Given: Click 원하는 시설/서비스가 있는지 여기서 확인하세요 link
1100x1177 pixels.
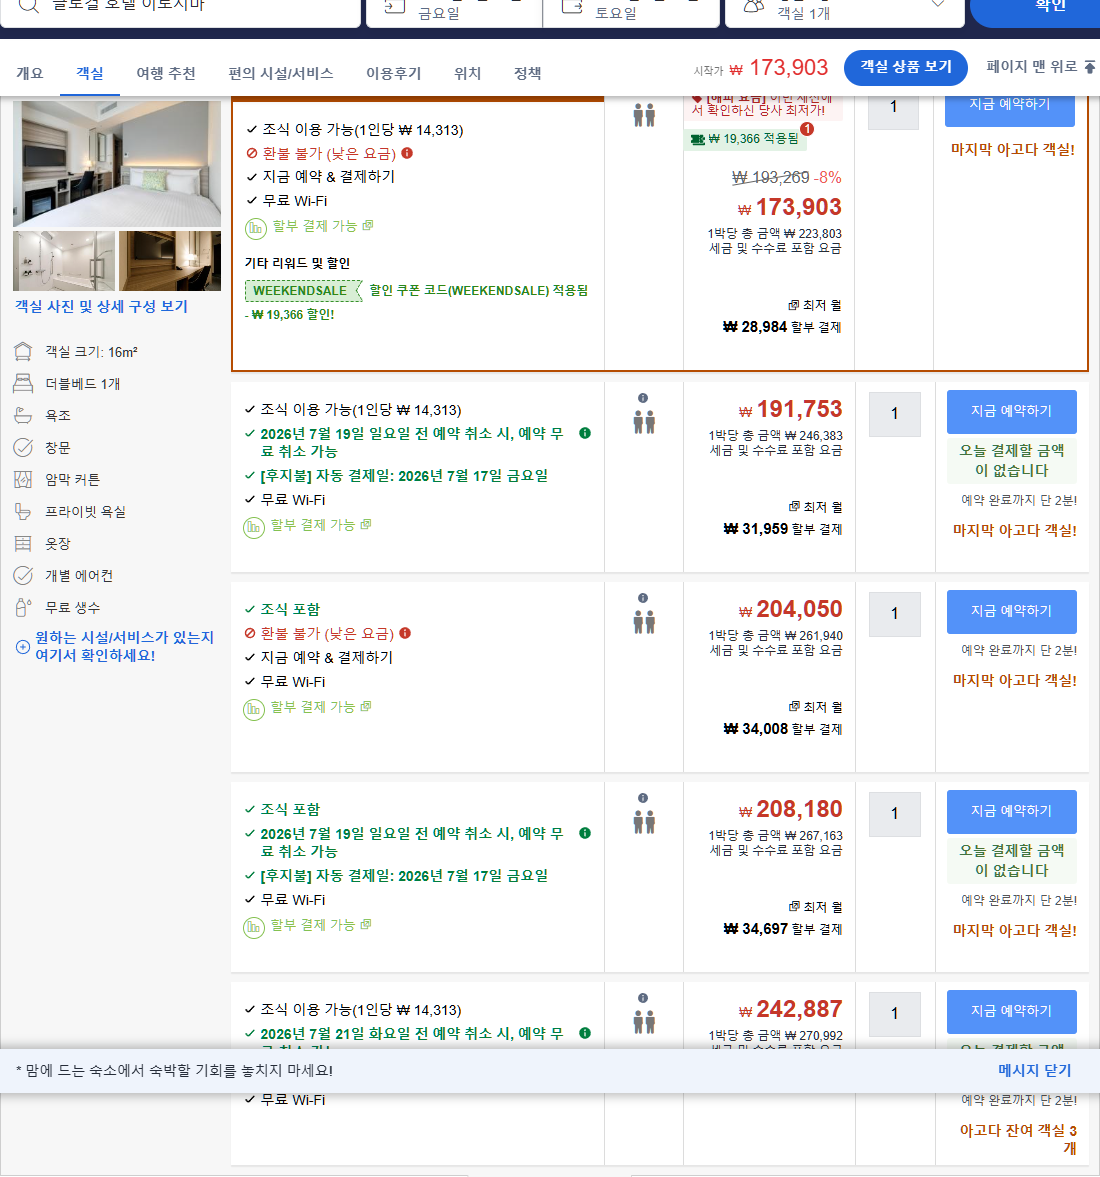Looking at the screenshot, I should tap(125, 646).
